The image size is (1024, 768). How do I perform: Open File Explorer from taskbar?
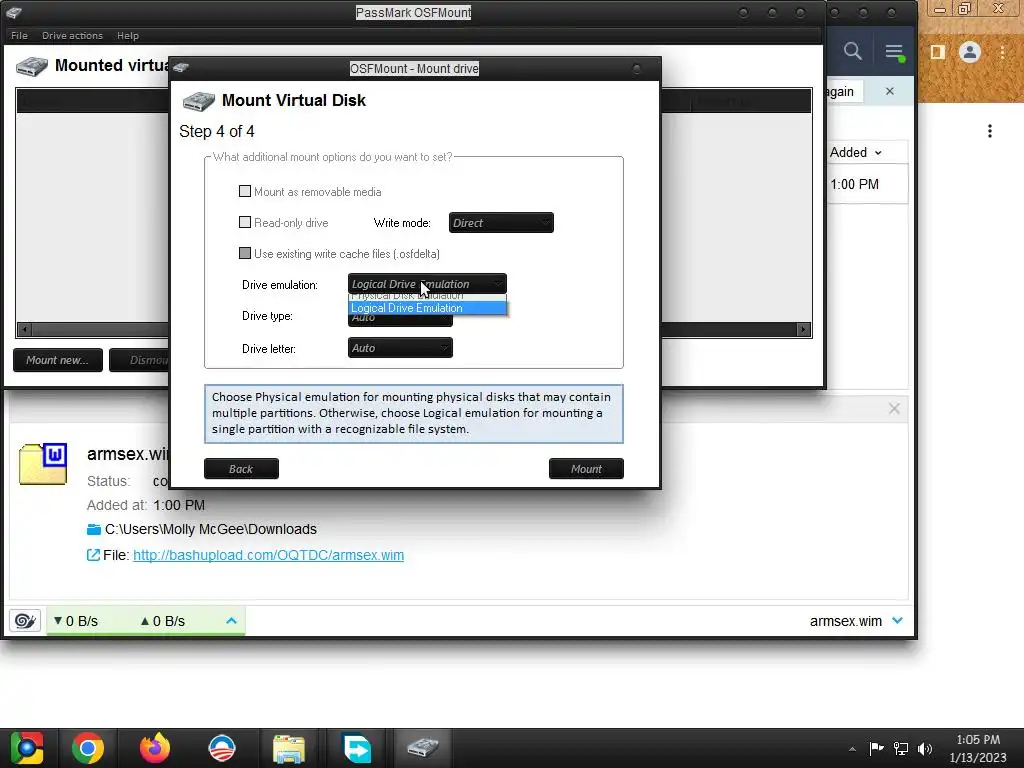tap(289, 748)
